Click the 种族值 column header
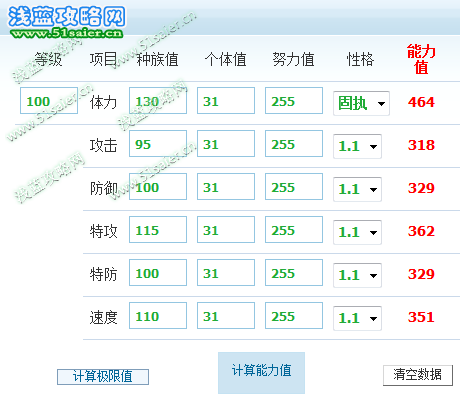 (x=157, y=60)
